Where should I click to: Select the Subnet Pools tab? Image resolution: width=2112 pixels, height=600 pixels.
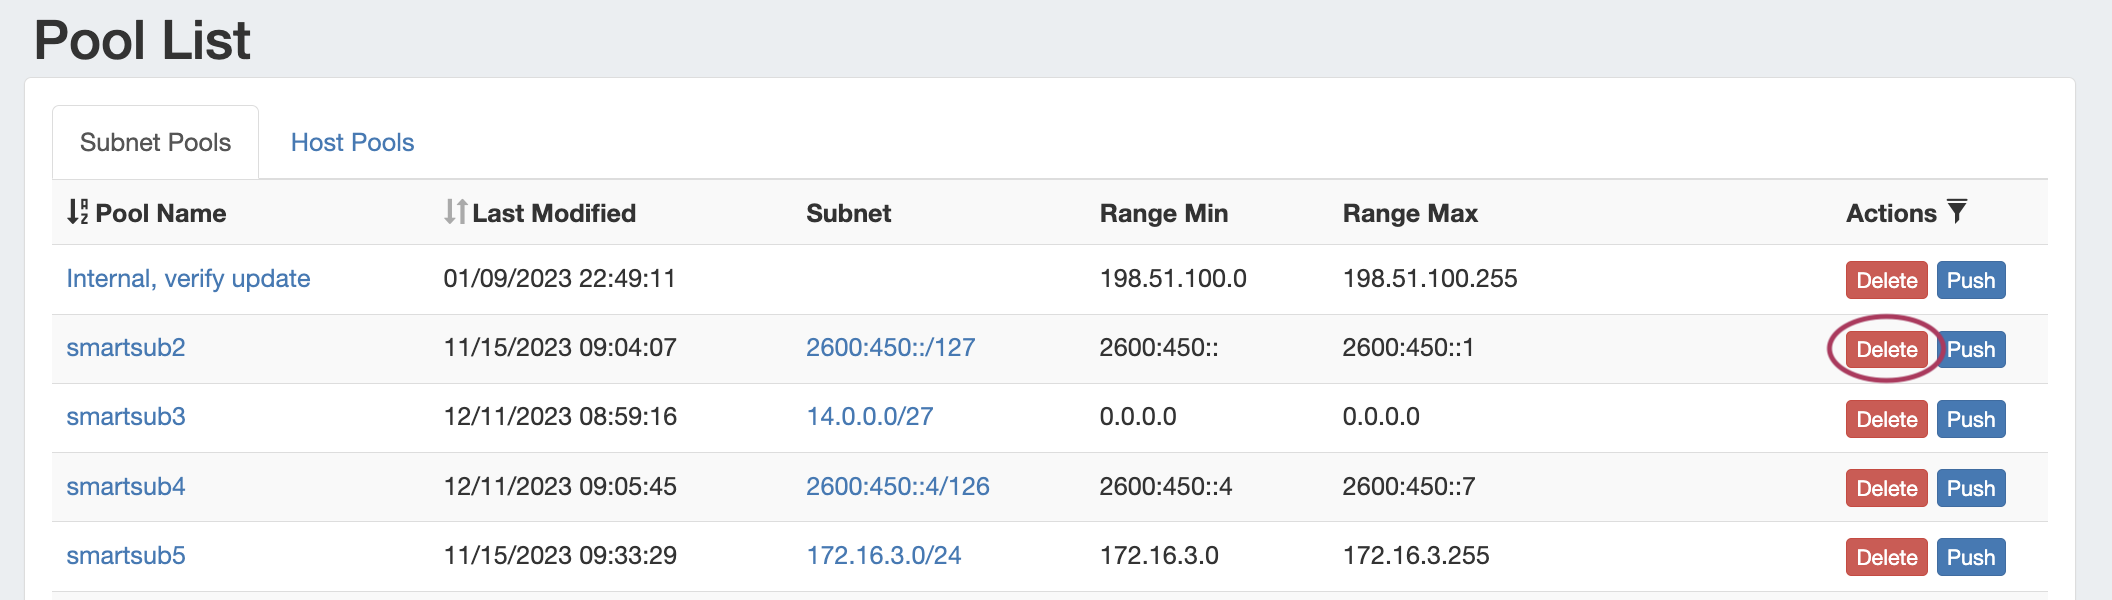(x=155, y=143)
